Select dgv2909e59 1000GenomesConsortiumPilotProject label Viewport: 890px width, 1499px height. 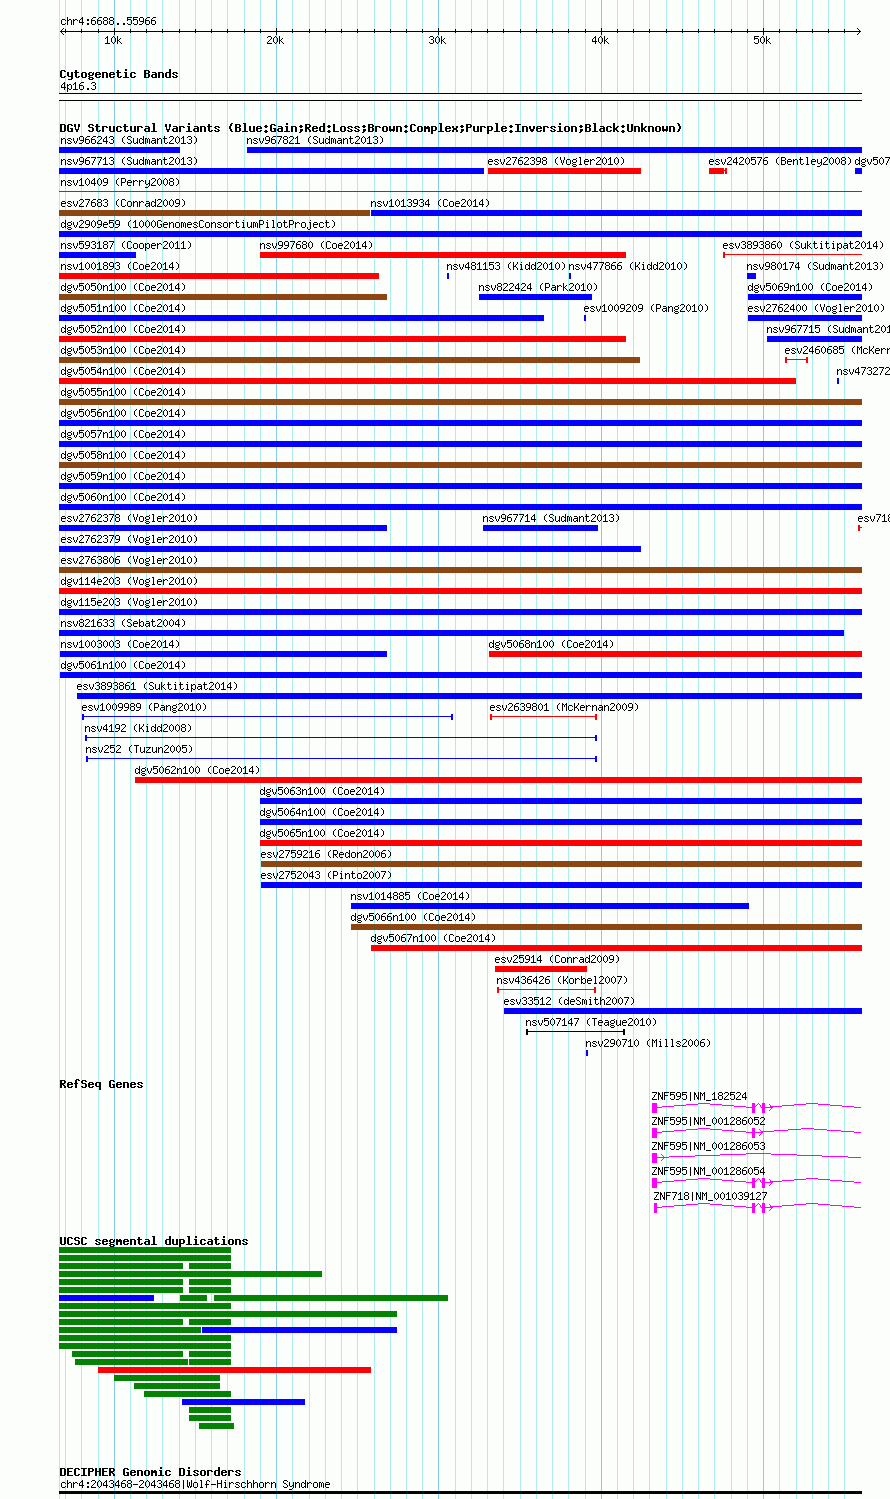(x=198, y=224)
